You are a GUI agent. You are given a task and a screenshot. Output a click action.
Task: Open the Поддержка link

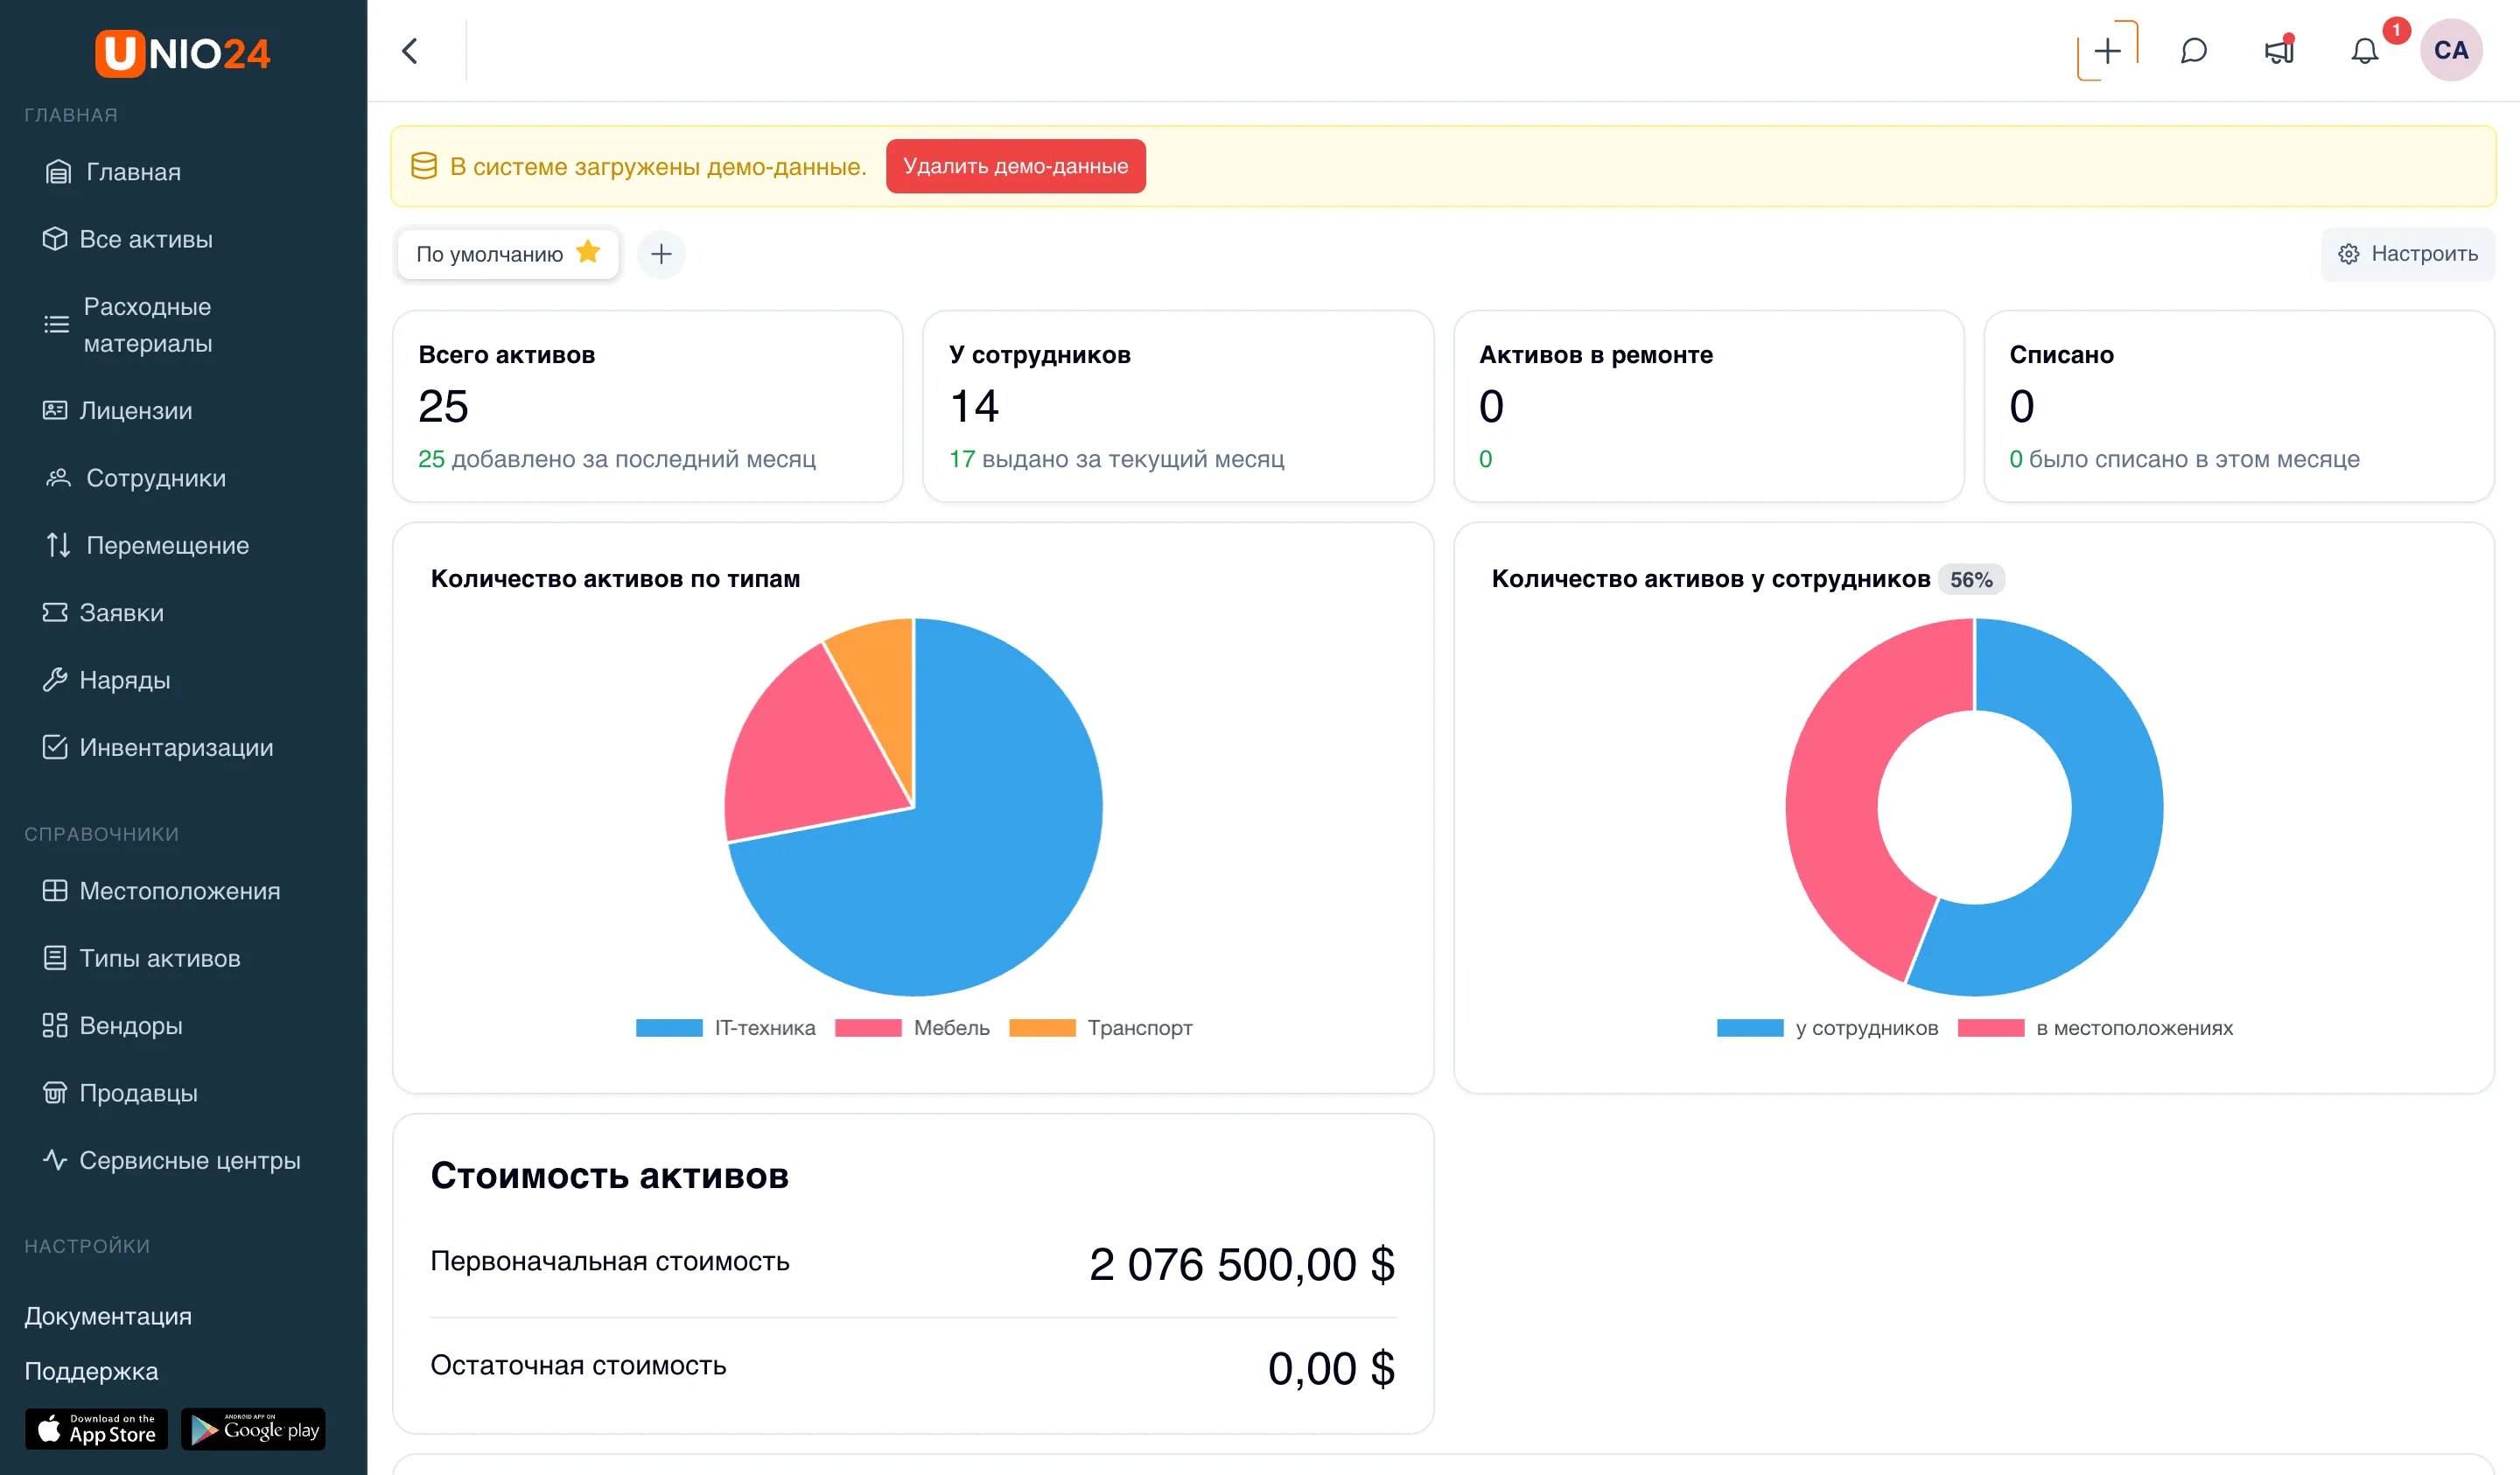point(91,1371)
